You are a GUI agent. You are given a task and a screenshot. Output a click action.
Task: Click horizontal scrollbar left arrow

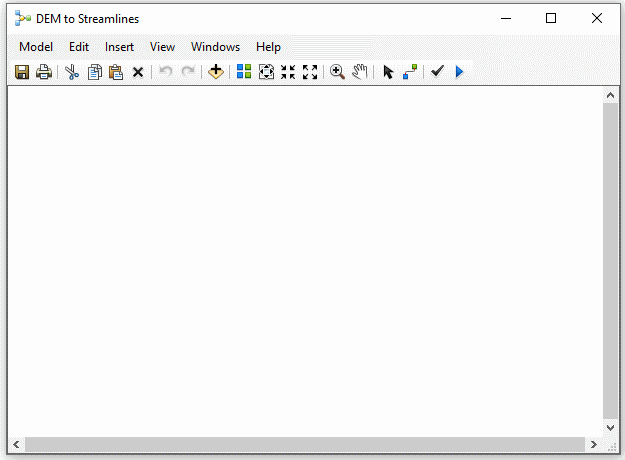(16, 444)
